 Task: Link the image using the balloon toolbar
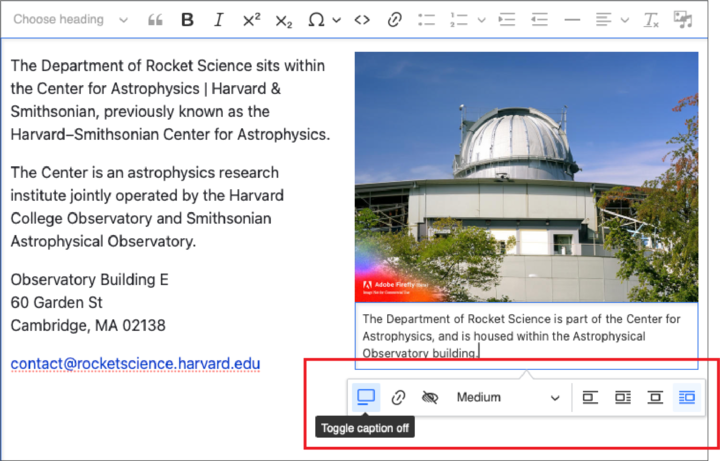398,397
